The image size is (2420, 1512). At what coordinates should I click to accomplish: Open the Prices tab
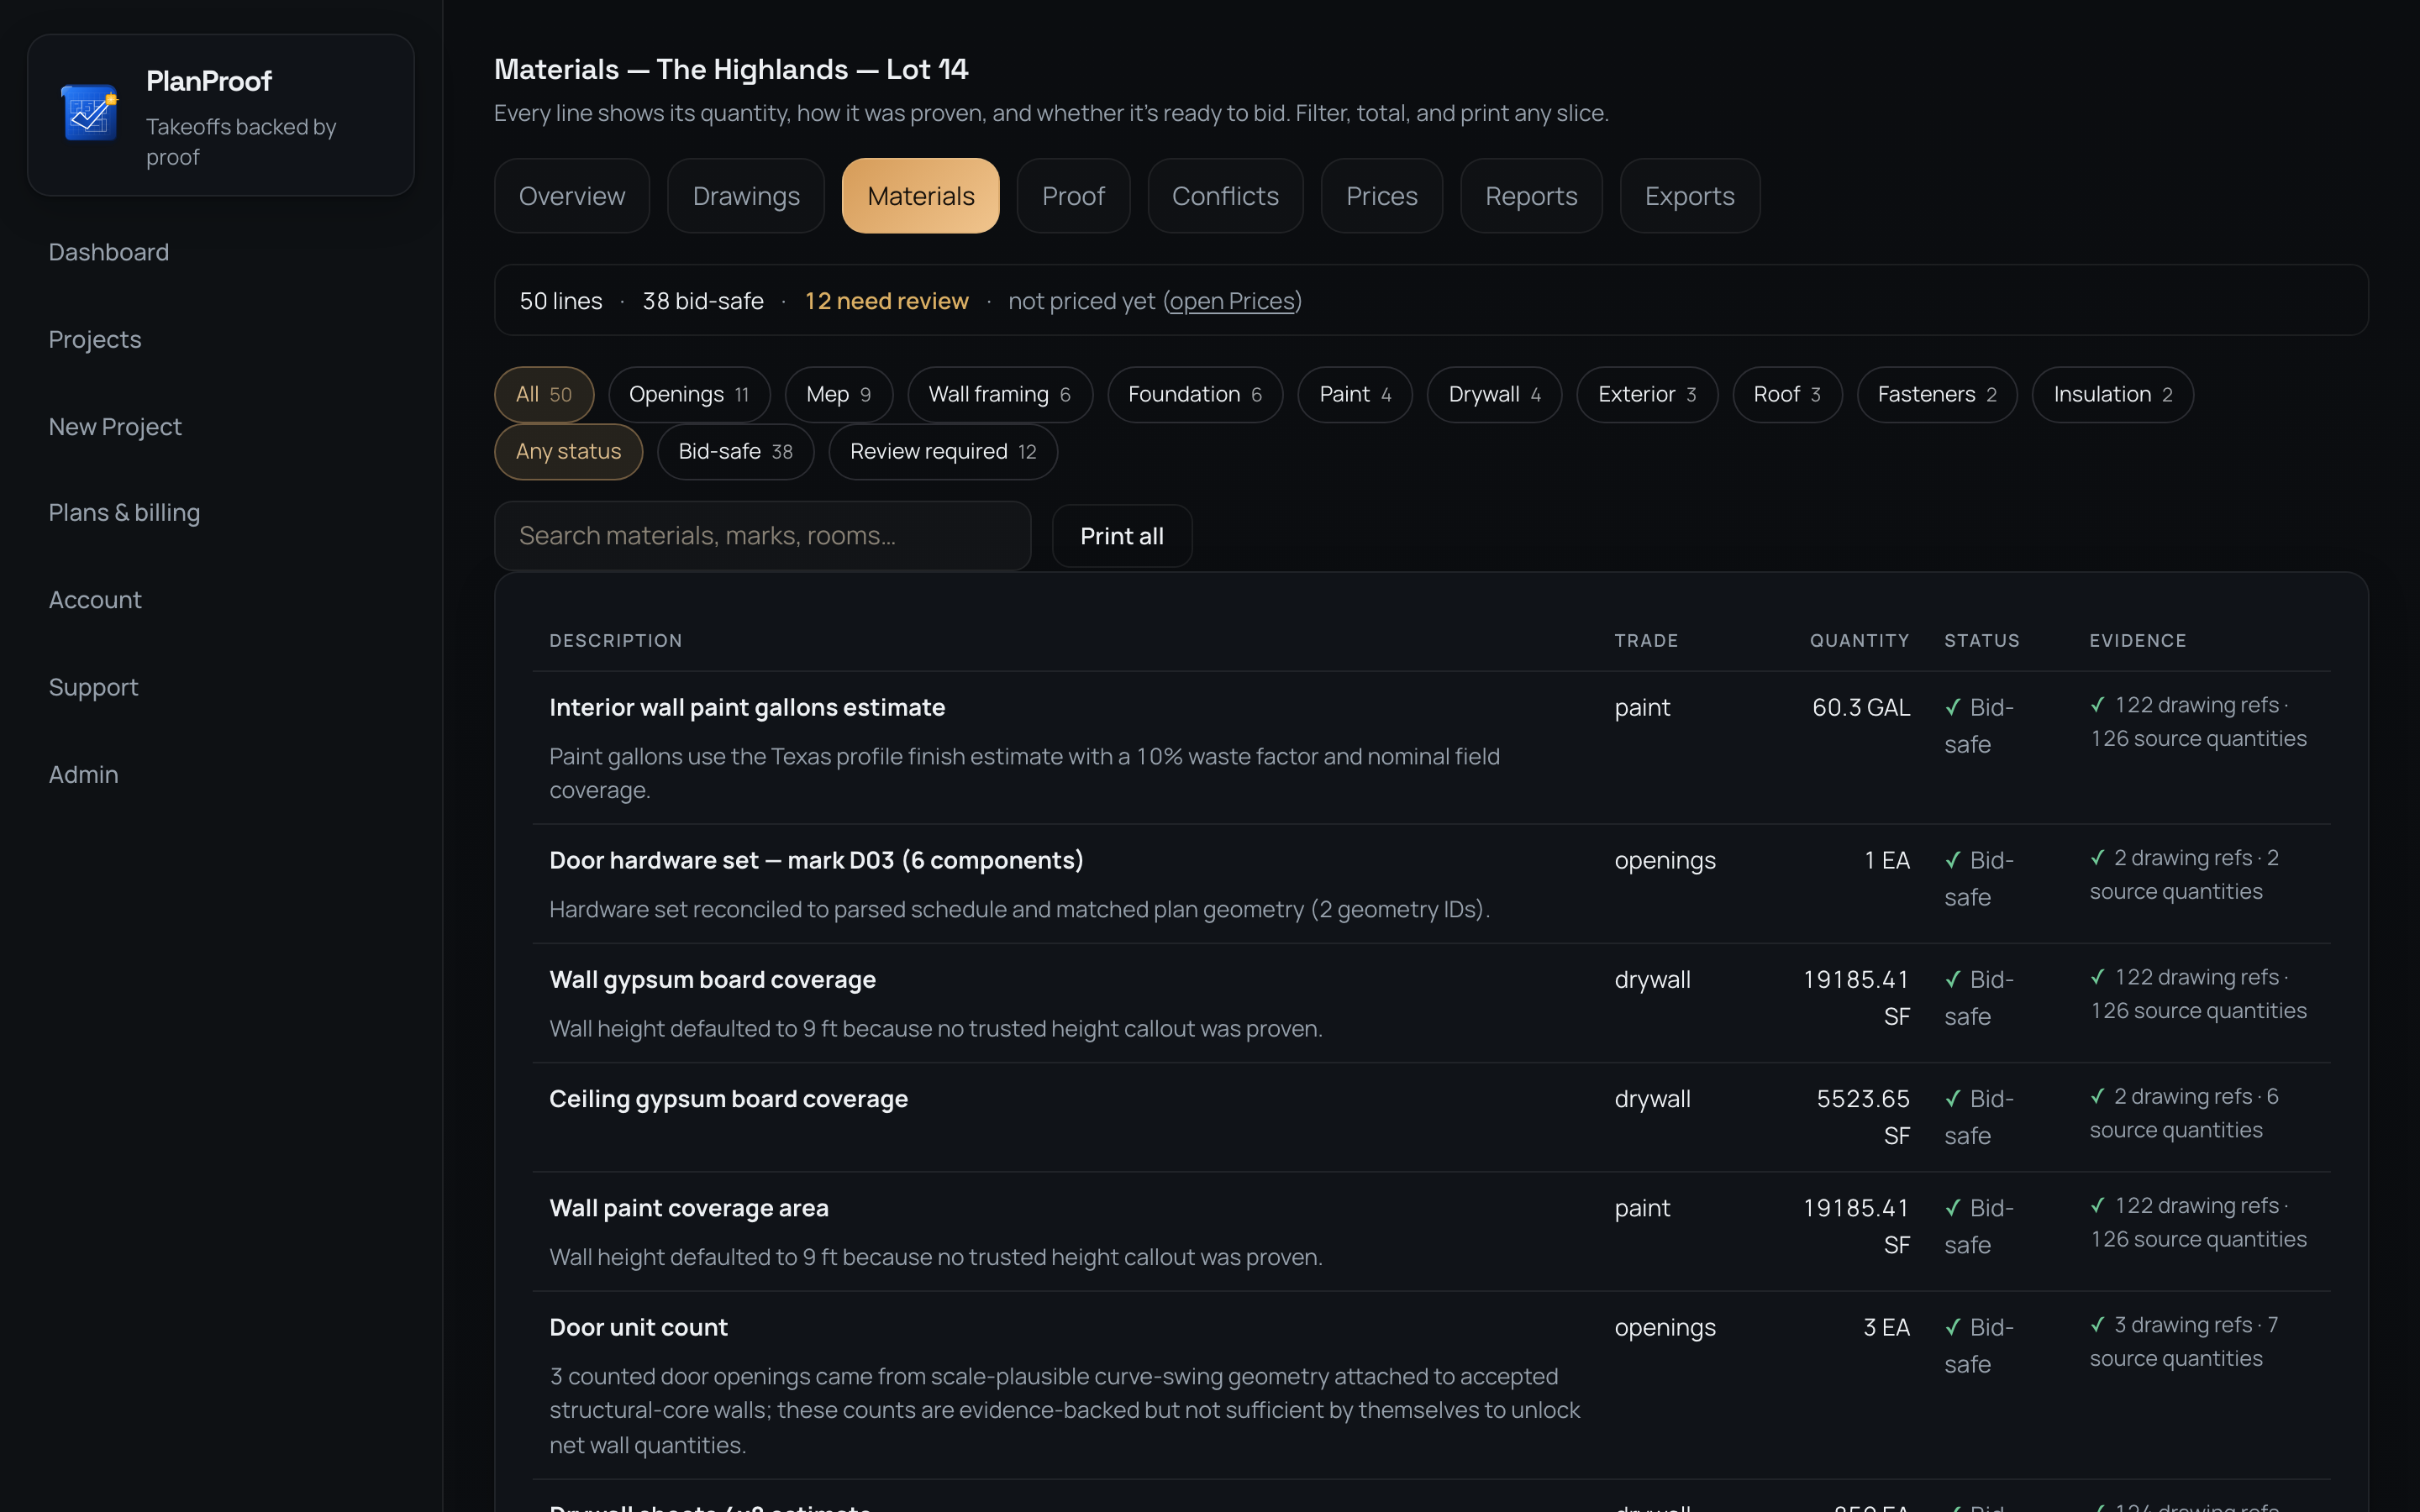(x=1381, y=196)
